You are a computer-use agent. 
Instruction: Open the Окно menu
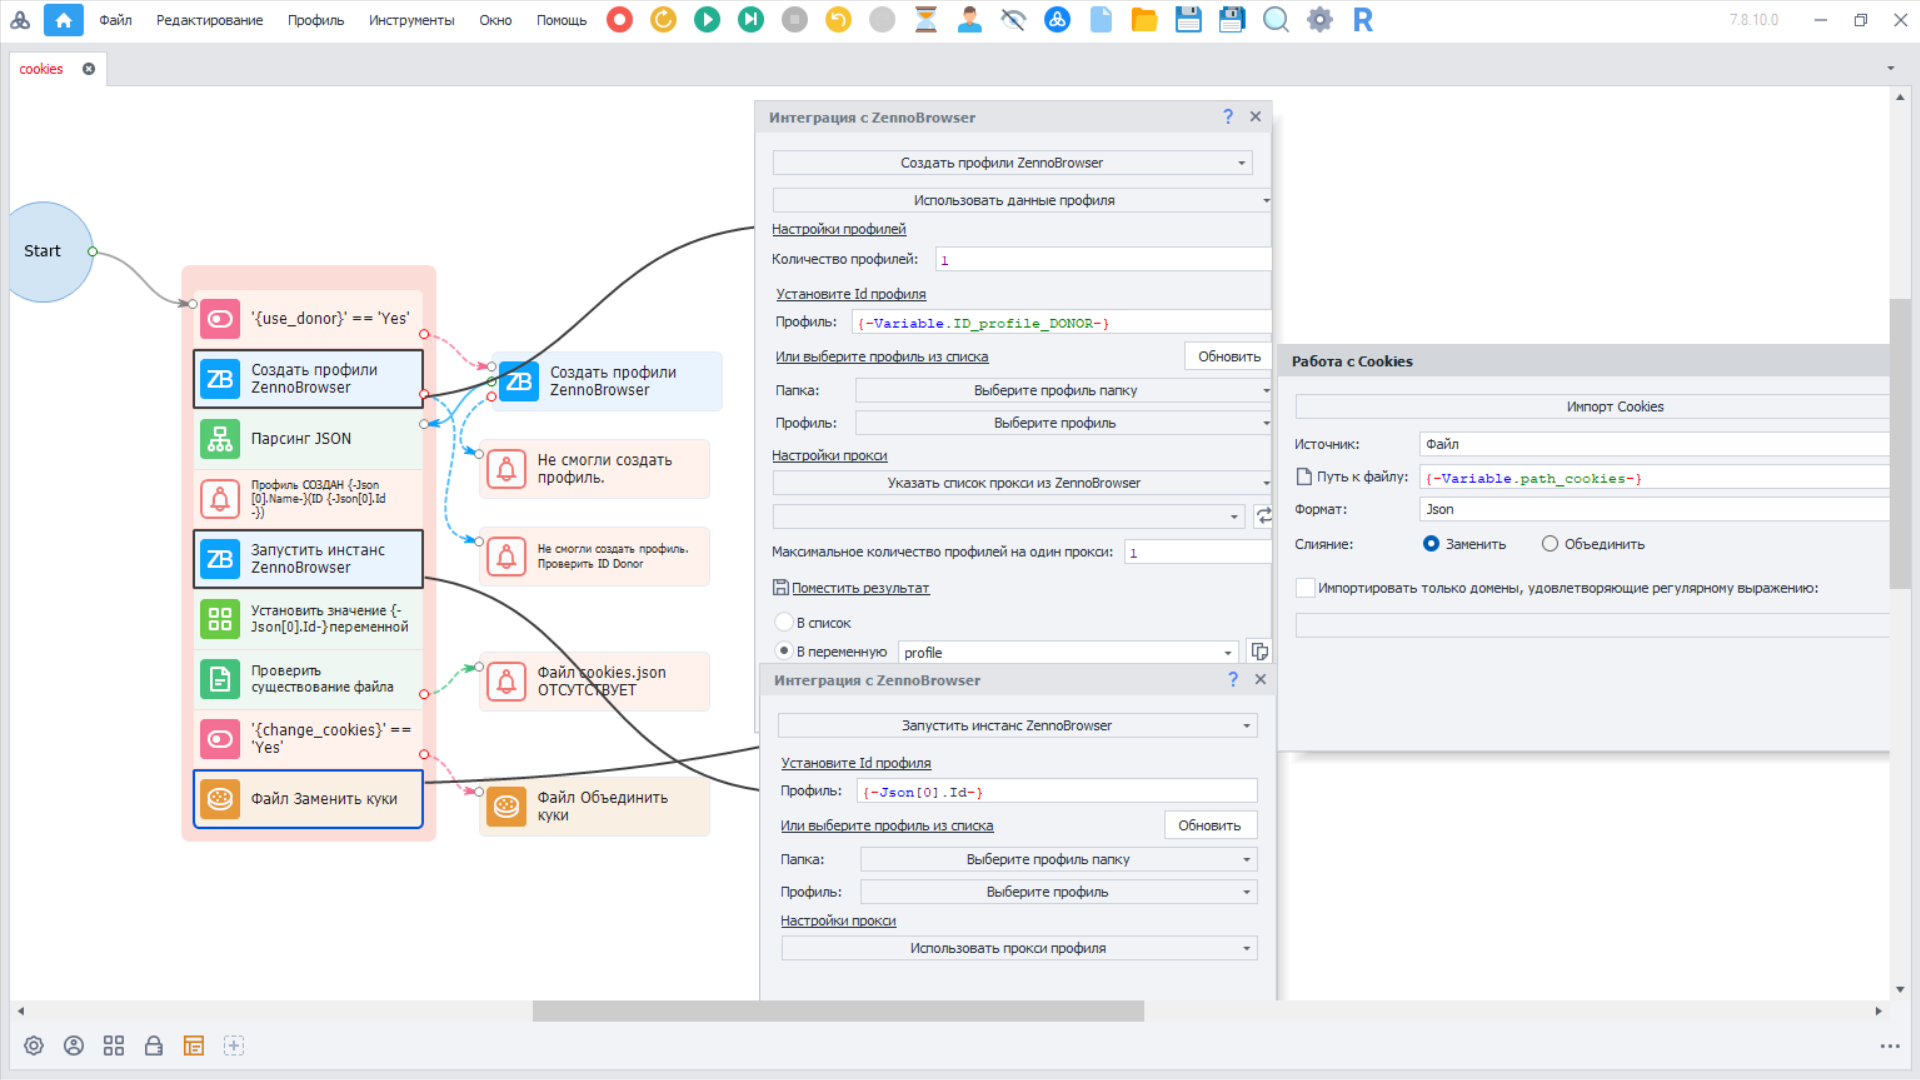pos(495,20)
